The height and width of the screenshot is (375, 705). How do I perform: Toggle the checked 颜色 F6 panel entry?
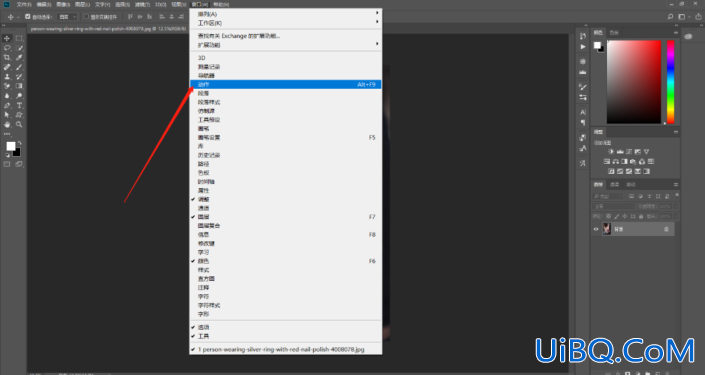286,261
